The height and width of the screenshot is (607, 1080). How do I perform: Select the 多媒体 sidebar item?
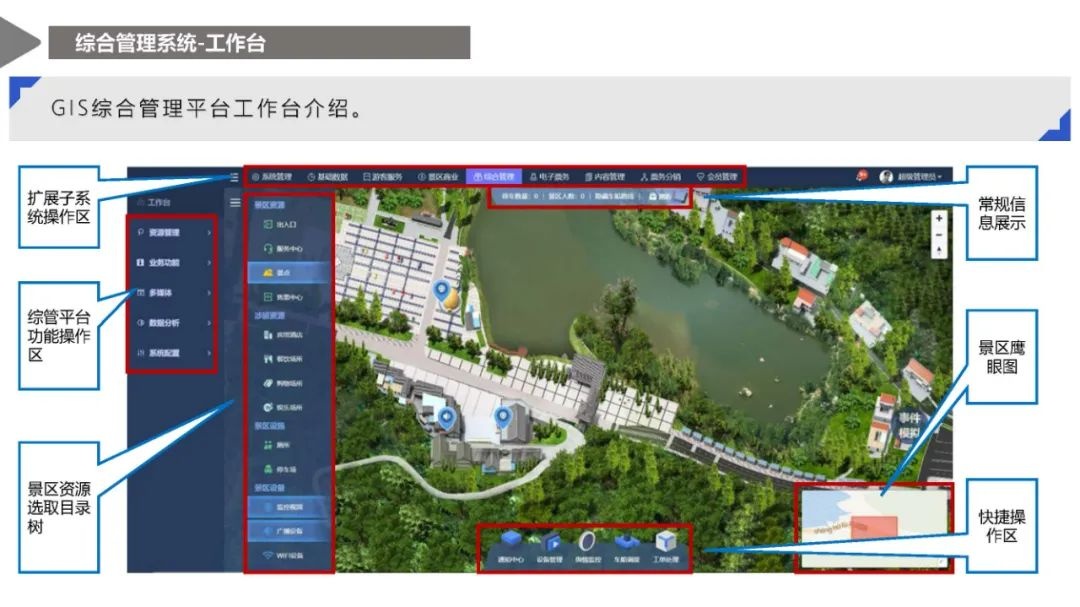tap(172, 293)
